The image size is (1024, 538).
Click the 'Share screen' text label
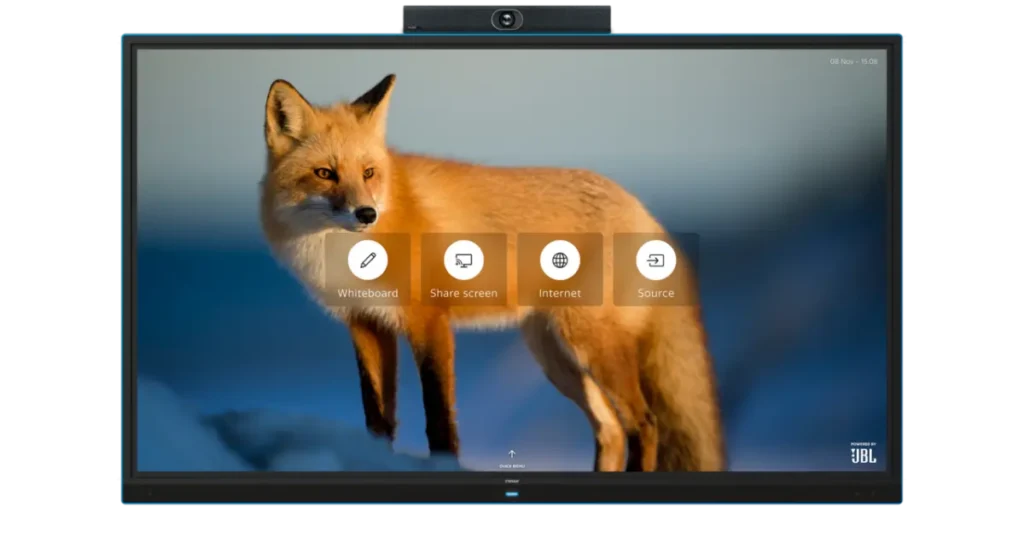464,294
